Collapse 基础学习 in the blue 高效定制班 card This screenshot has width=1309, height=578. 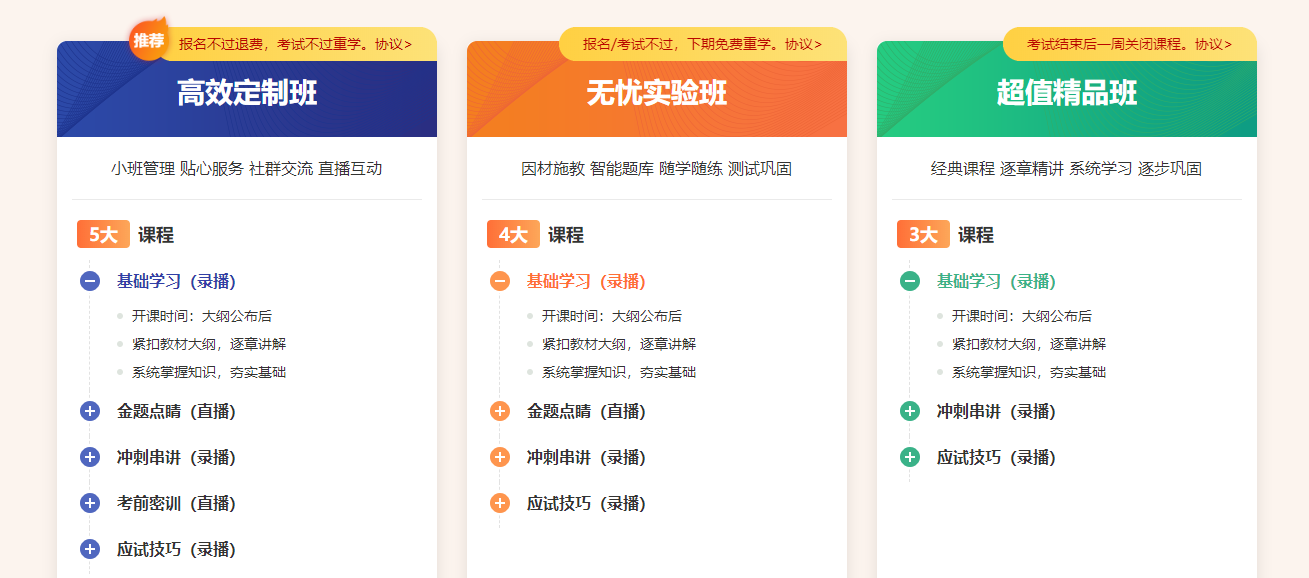(x=90, y=281)
